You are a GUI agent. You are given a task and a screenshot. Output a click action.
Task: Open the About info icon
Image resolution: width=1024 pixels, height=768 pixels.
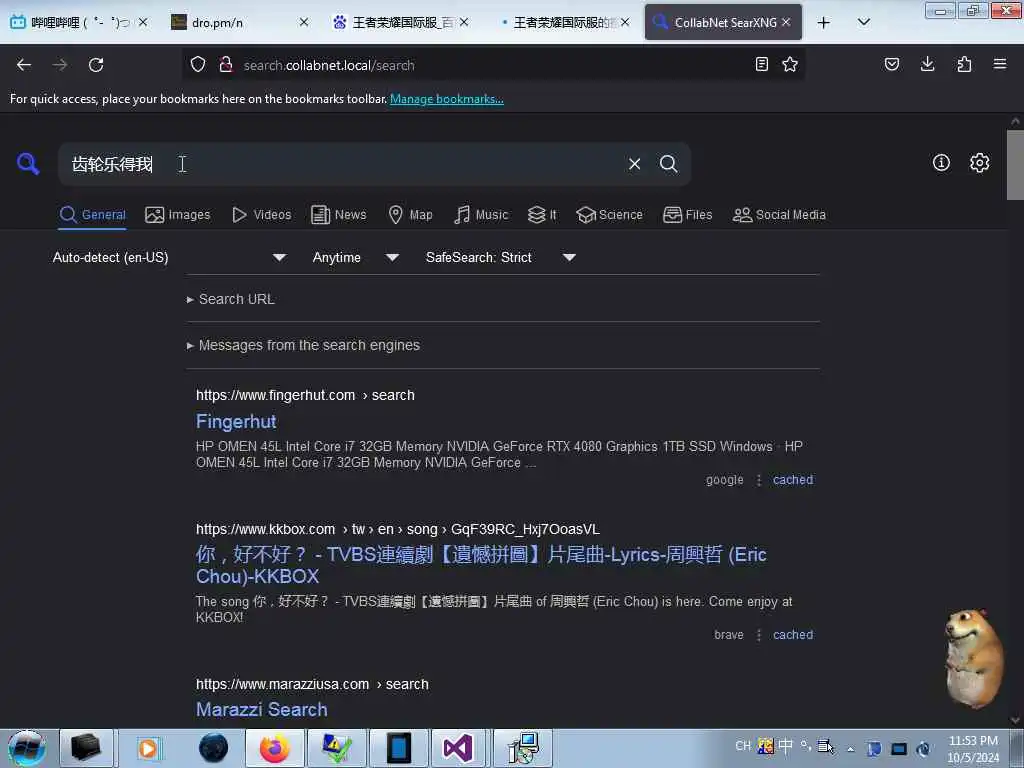[941, 163]
